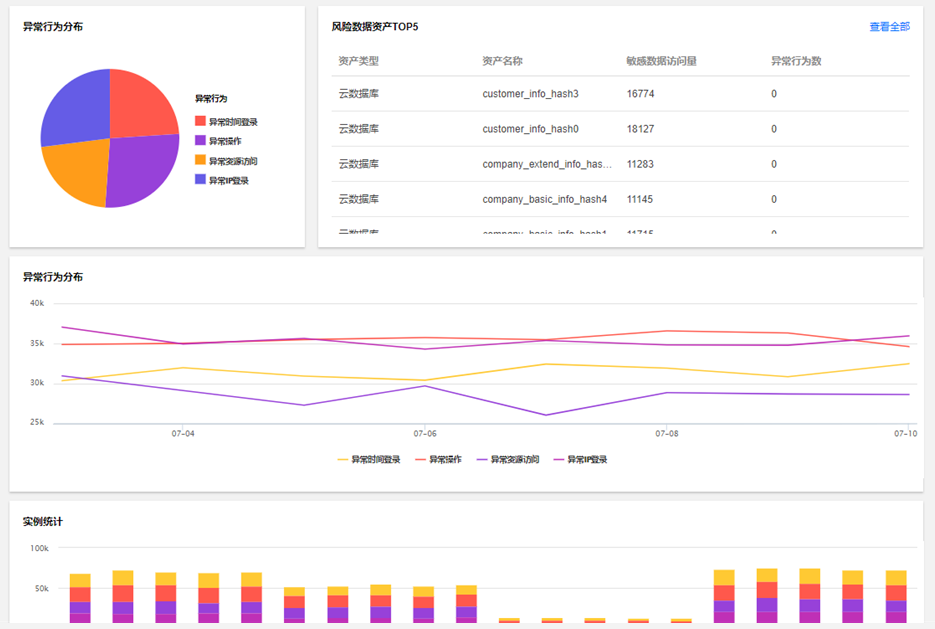The width and height of the screenshot is (935, 629).
Task: Toggle 异常操作 in pie chart legend
Action: tap(224, 141)
